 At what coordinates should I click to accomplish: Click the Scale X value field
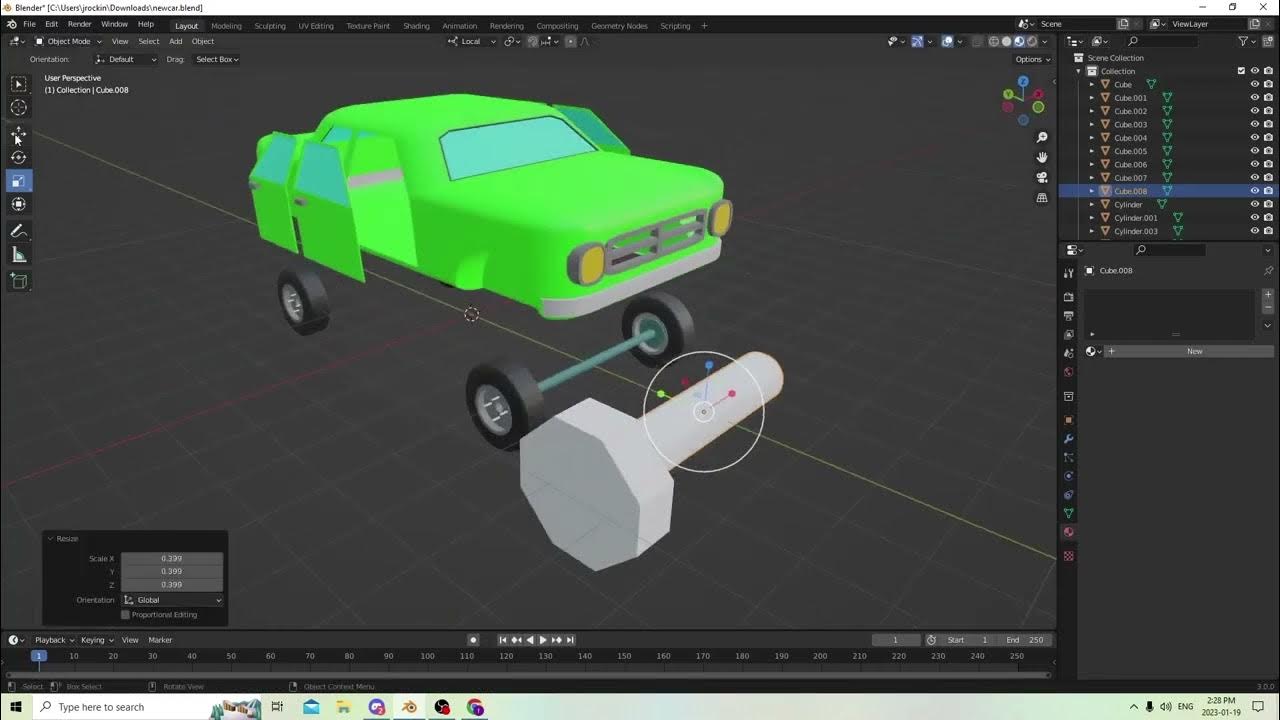[x=172, y=558]
